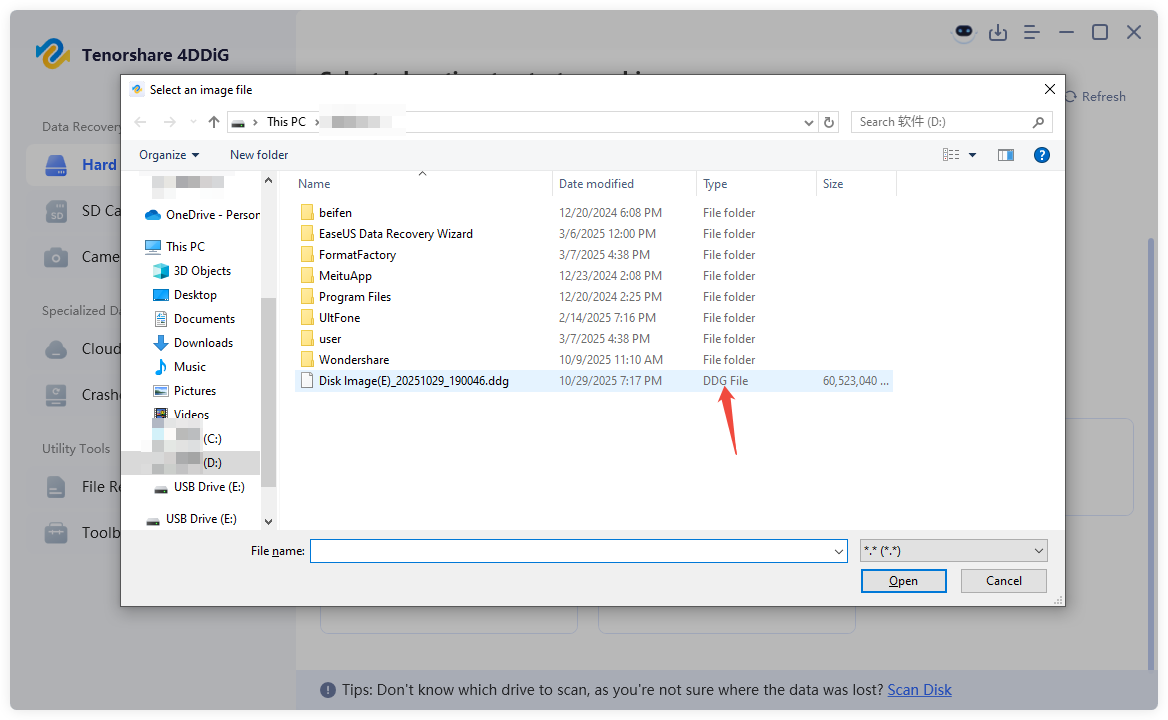The height and width of the screenshot is (720, 1168).
Task: Close the Select an image file dialog
Action: (x=1050, y=89)
